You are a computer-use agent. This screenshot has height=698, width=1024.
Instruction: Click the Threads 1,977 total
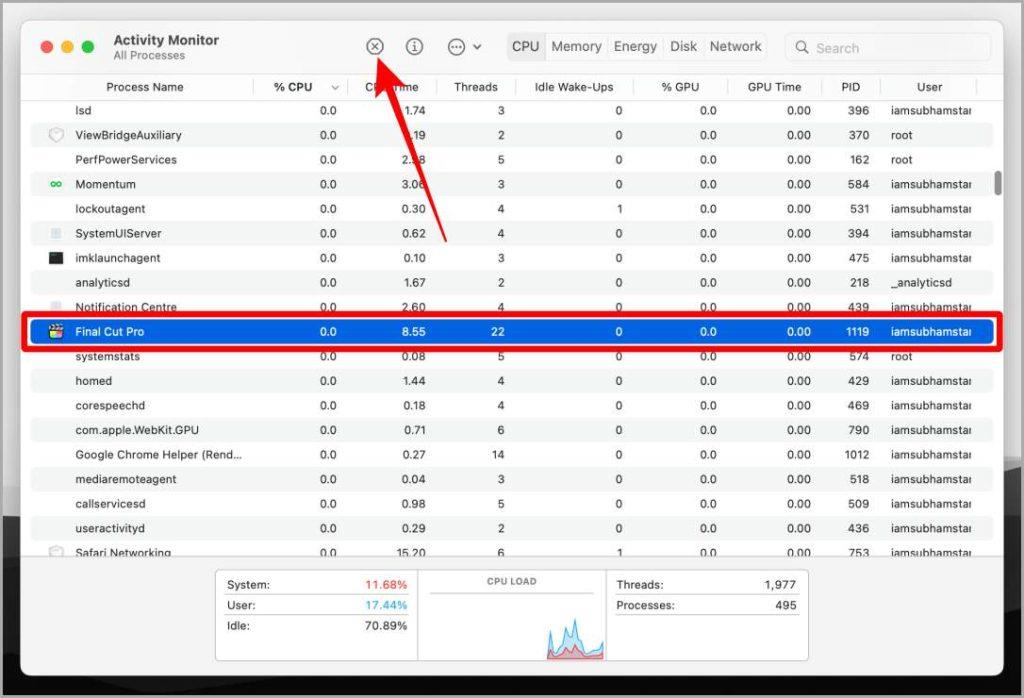[780, 584]
